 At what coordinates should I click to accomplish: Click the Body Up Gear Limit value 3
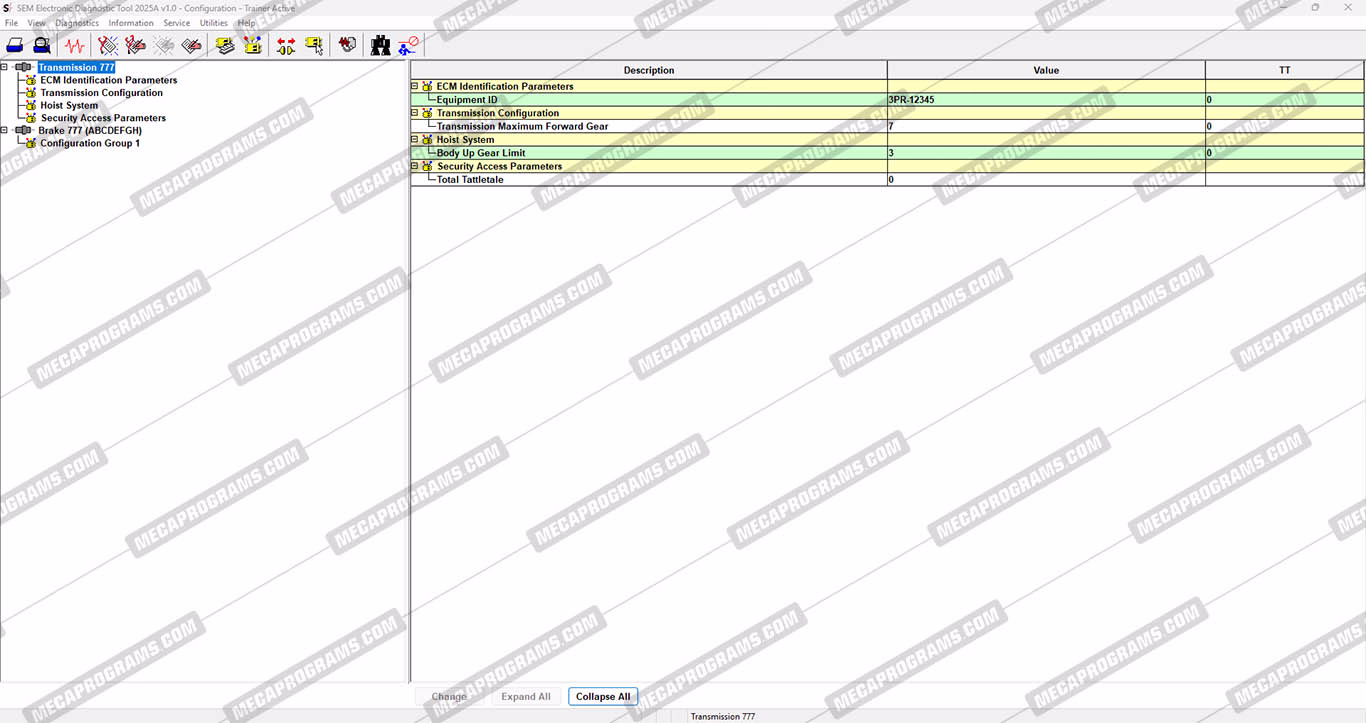(891, 153)
